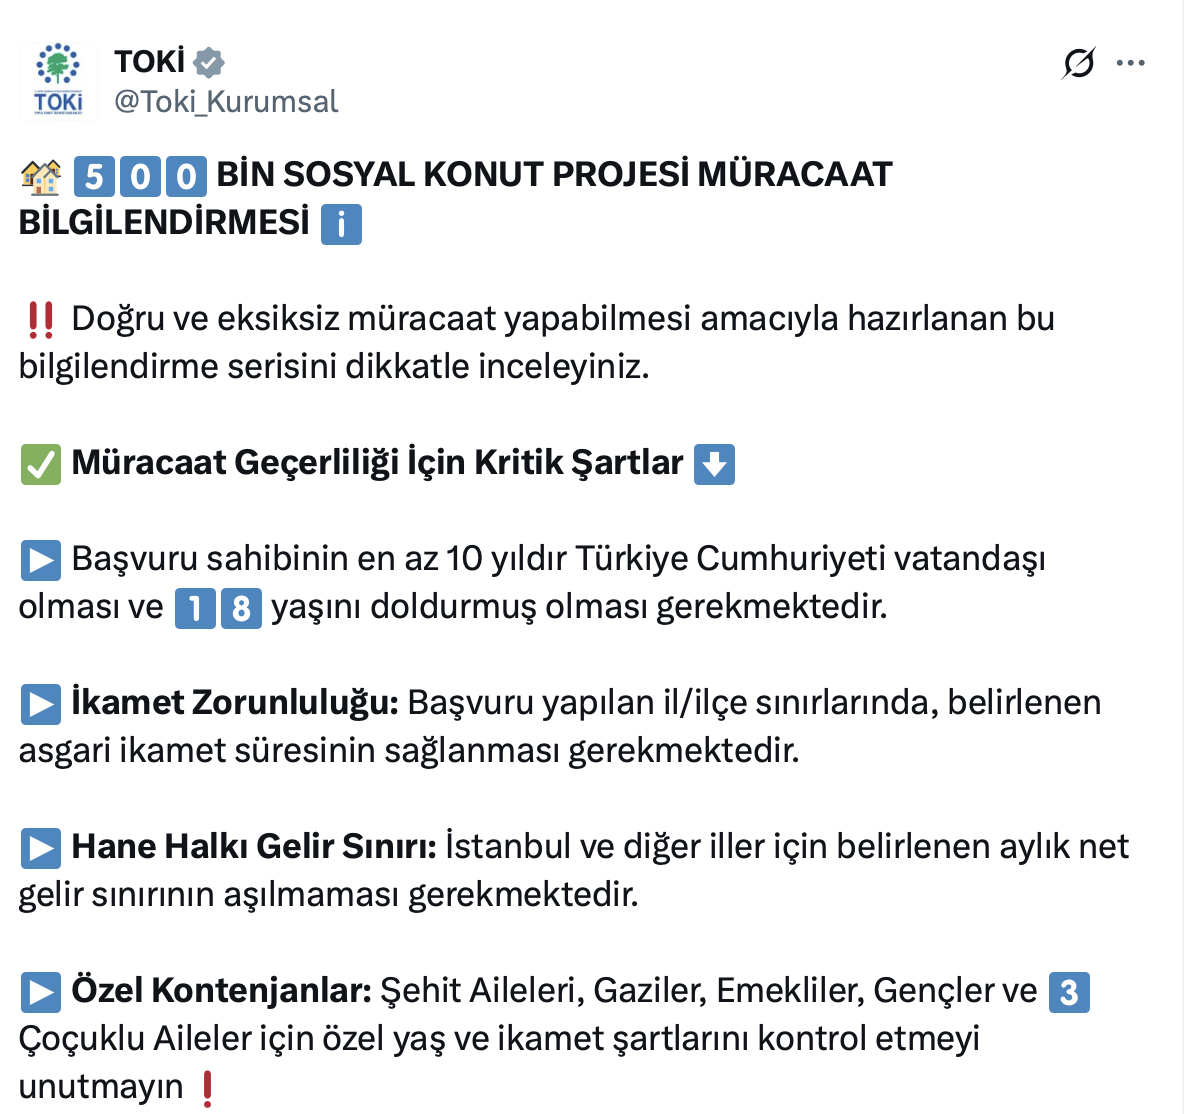
Task: Click the keycap digit 5 emoji
Action: point(94,176)
